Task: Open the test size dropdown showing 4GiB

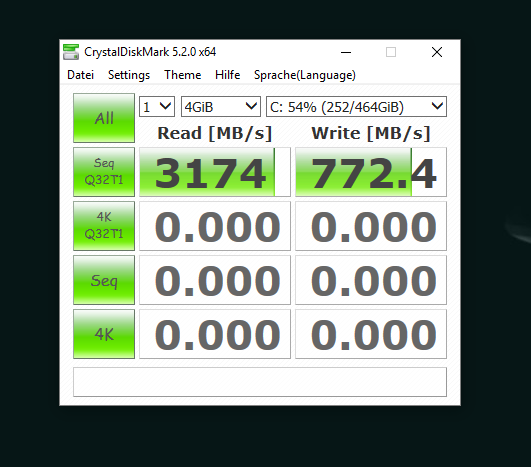Action: pos(221,107)
